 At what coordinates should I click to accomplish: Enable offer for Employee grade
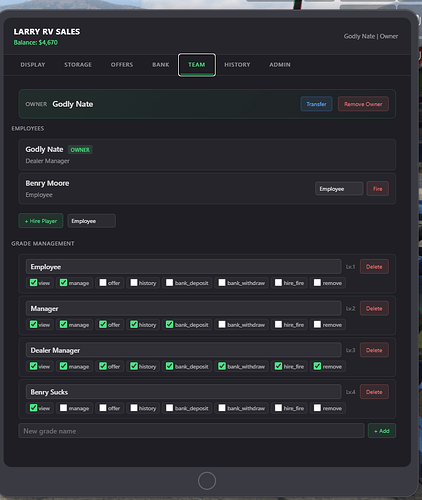click(x=103, y=283)
